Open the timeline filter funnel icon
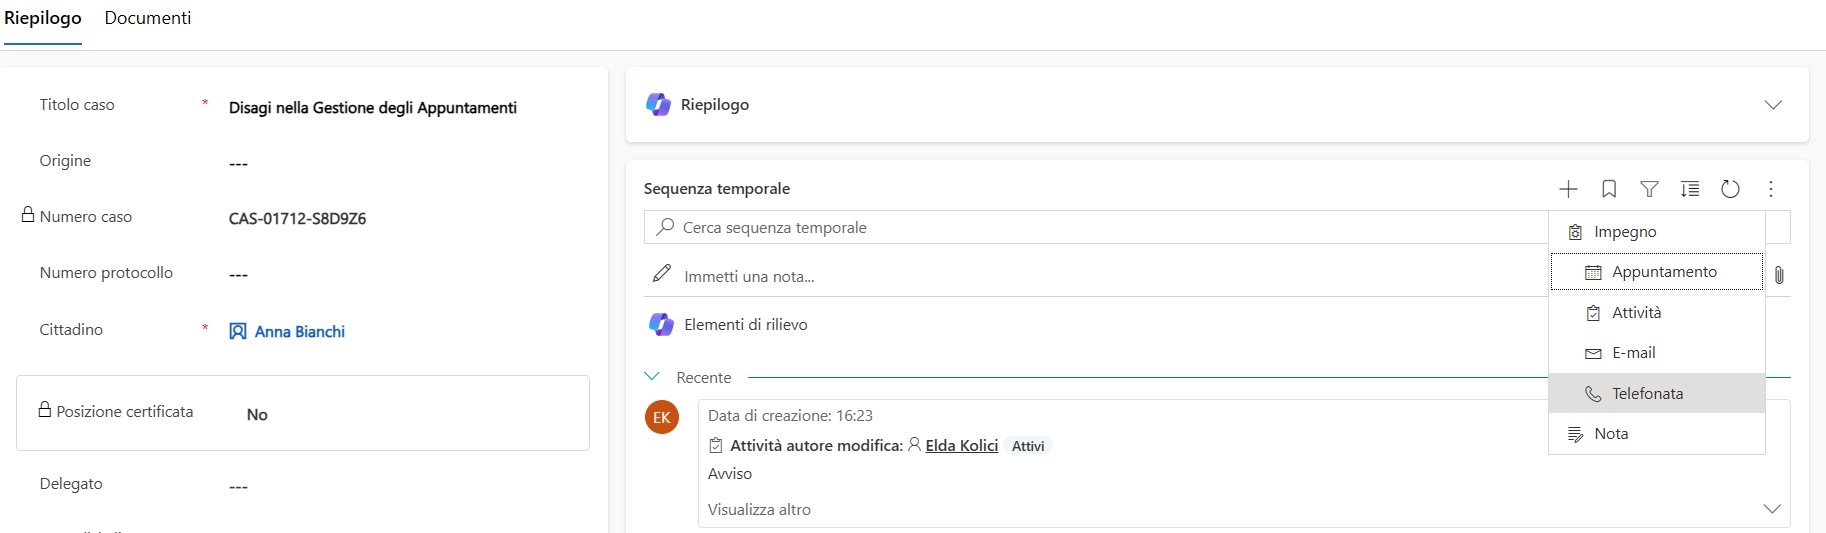The width and height of the screenshot is (1826, 533). tap(1649, 189)
